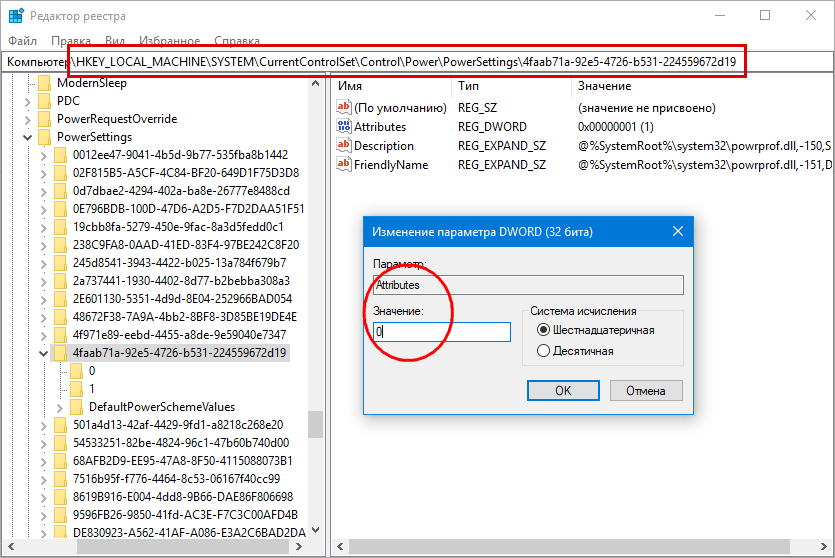Confirm the DWORD edit with OK

(563, 390)
